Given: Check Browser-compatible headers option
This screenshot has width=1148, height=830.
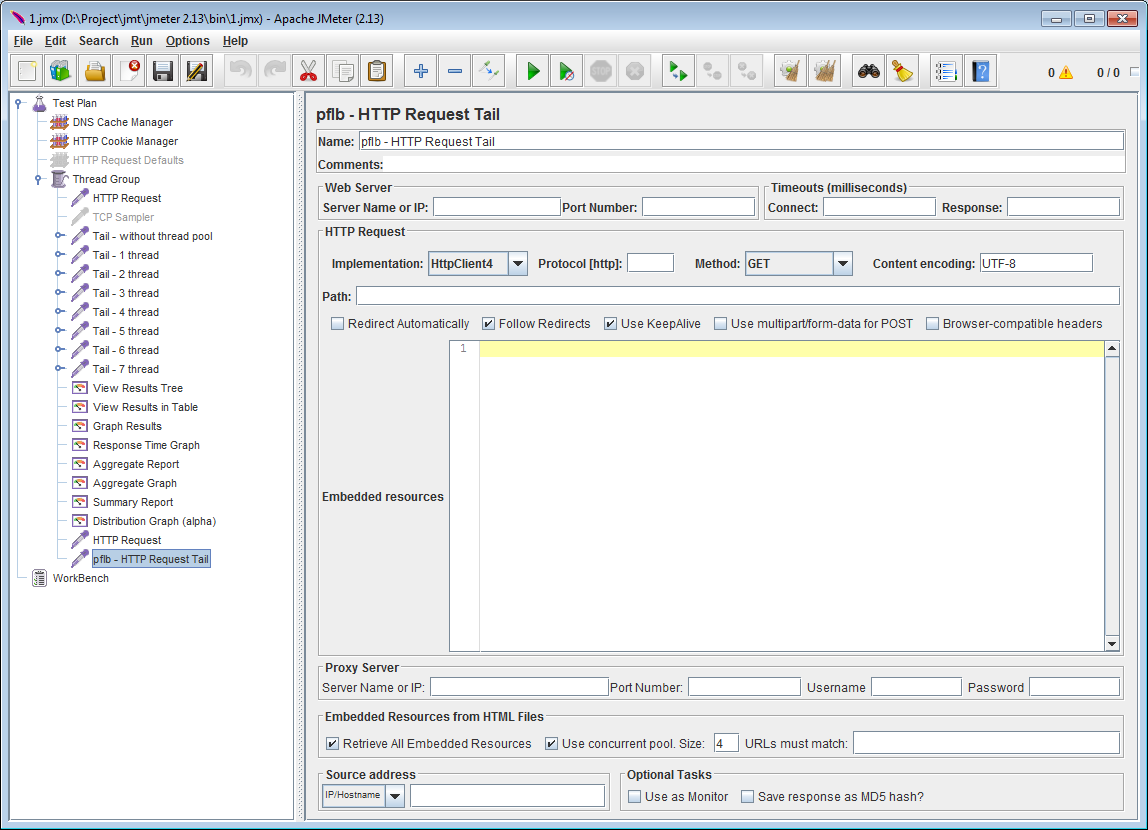Looking at the screenshot, I should pos(933,324).
